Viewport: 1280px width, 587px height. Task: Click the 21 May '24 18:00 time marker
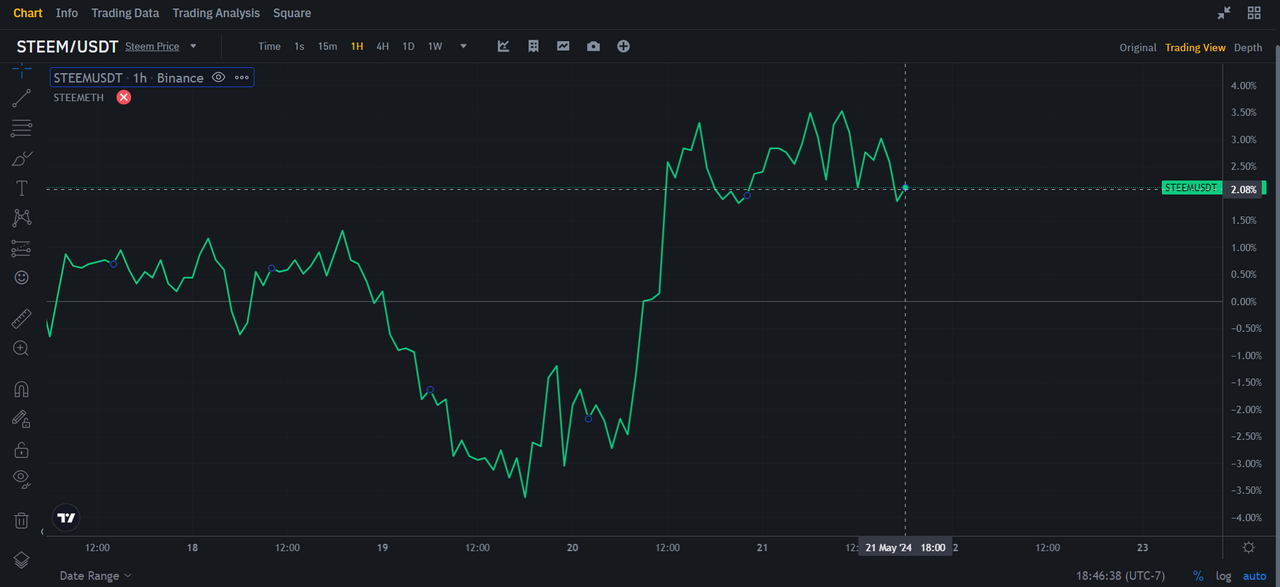coord(906,548)
